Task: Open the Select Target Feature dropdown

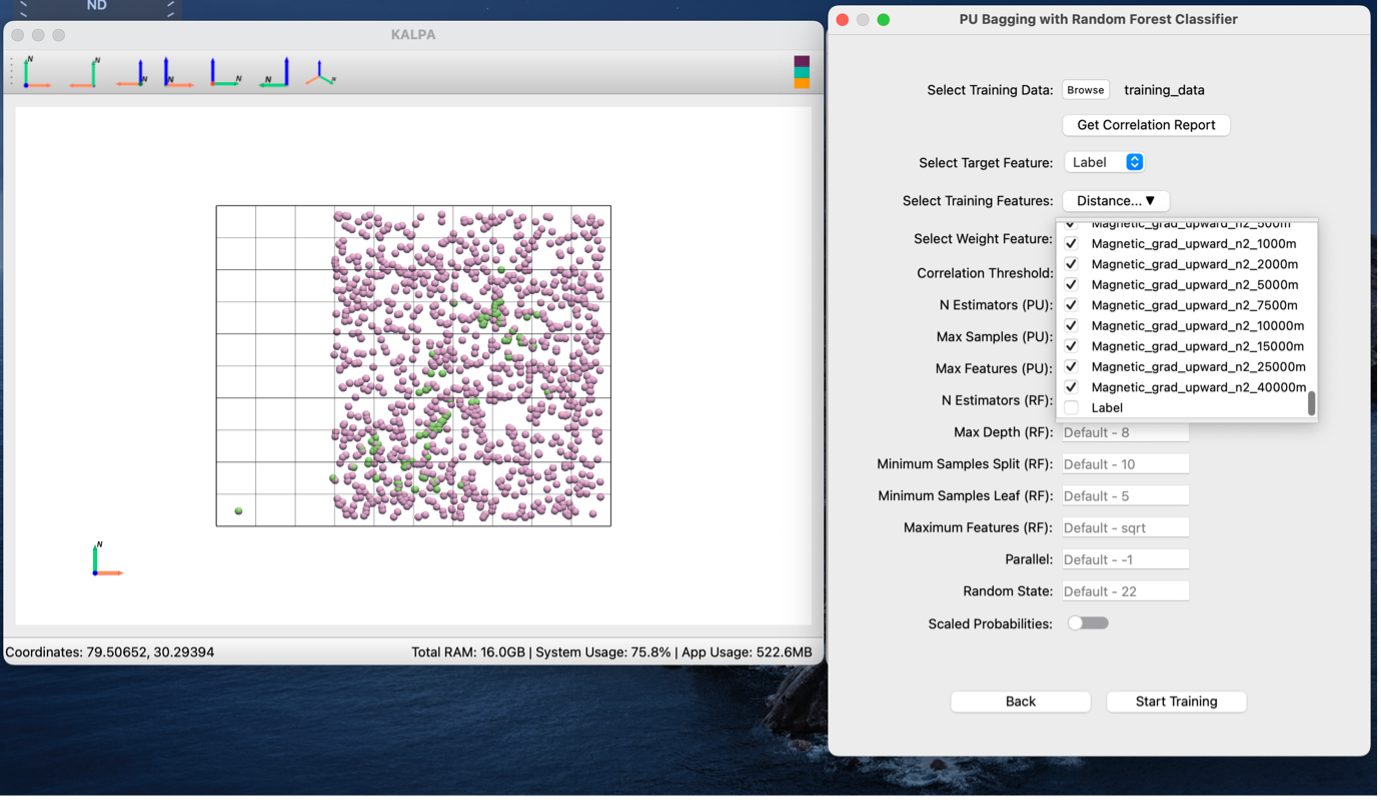Action: (1104, 162)
